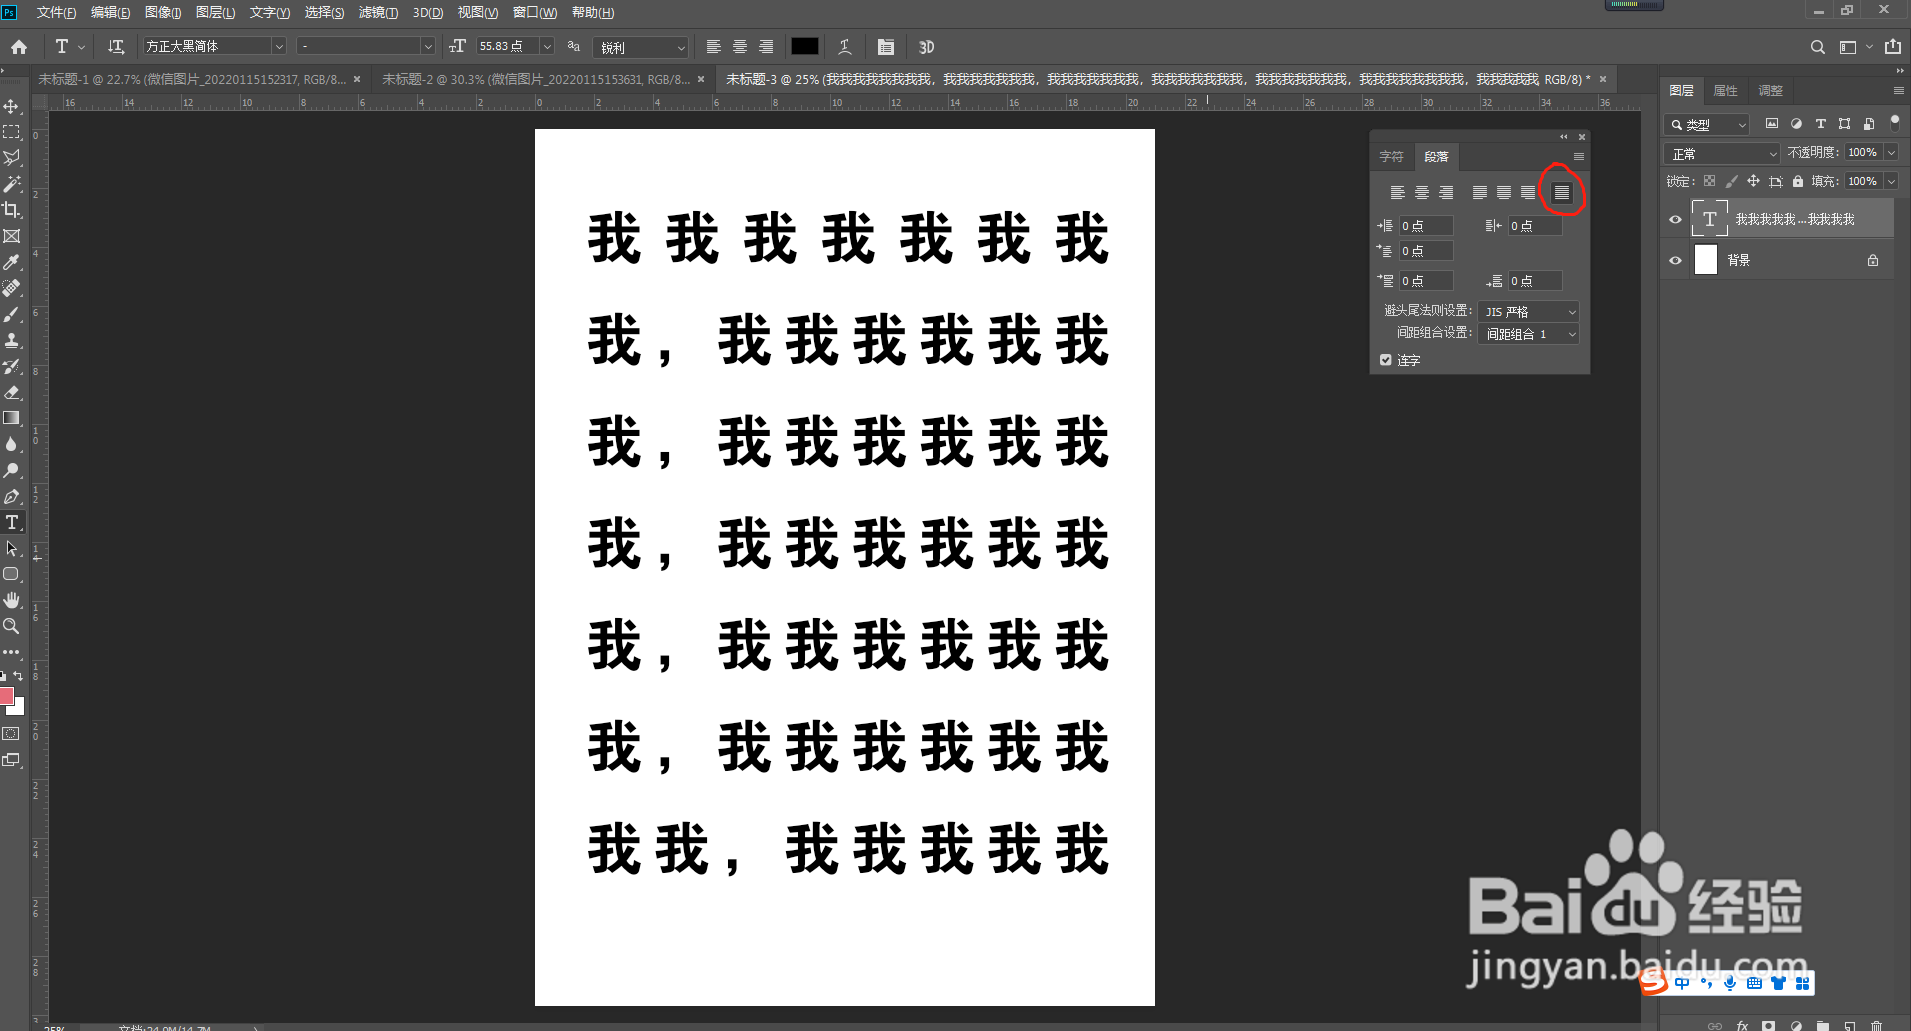Switch to the 字符 tab
This screenshot has width=1911, height=1031.
click(x=1391, y=157)
